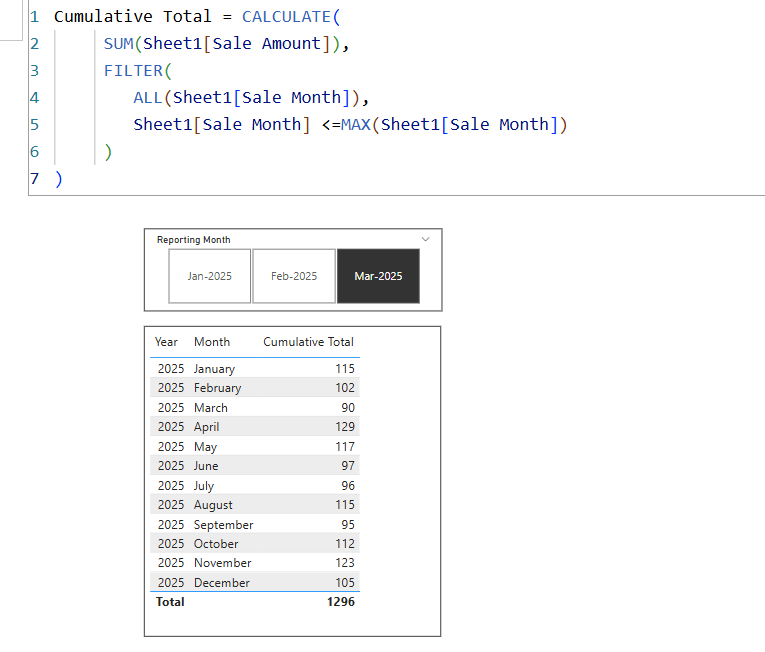The image size is (765, 652).
Task: Select the February row month cell
Action: point(218,388)
